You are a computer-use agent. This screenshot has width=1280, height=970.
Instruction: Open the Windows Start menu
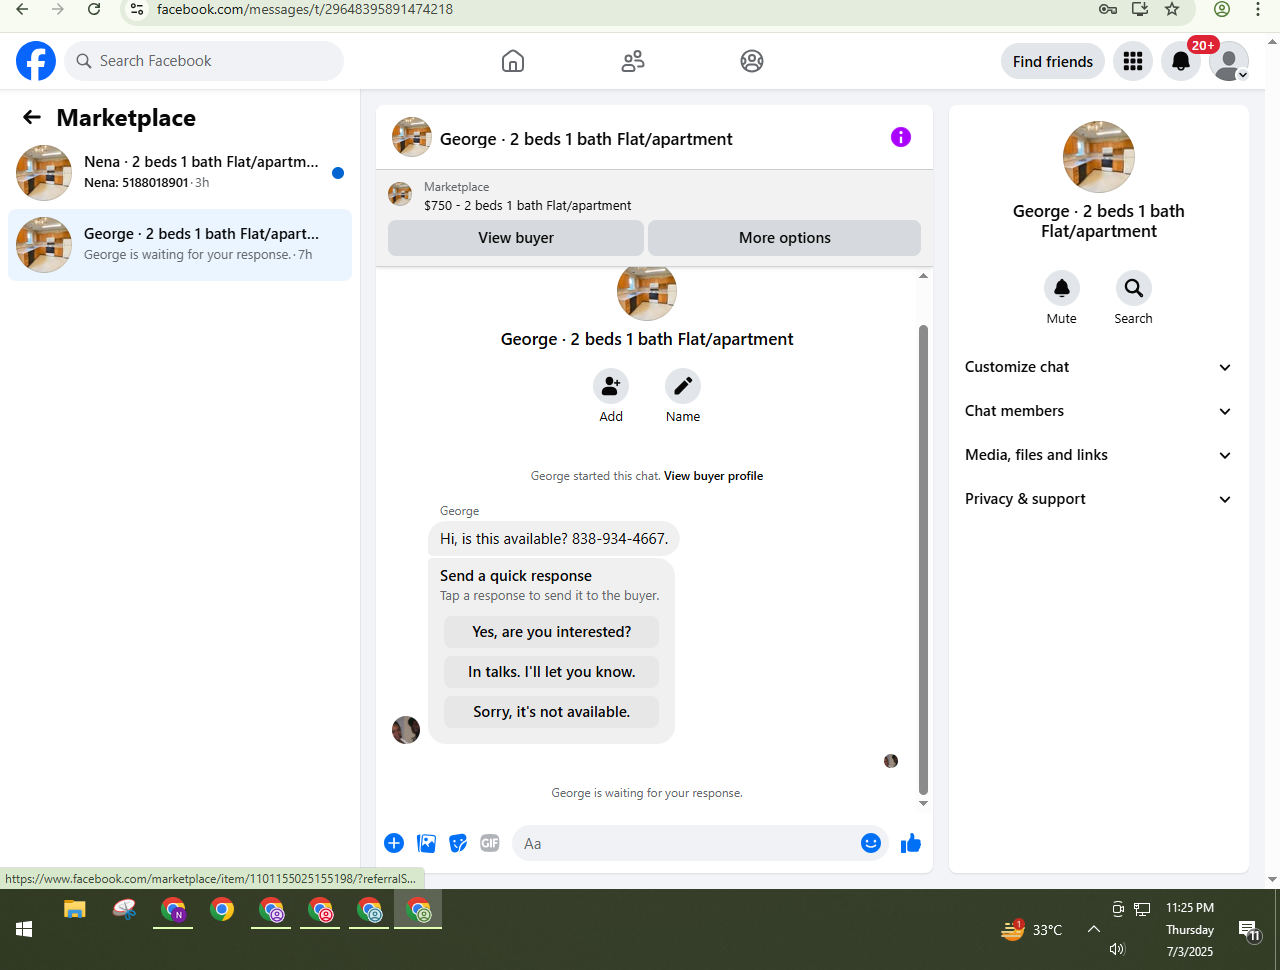(x=24, y=930)
